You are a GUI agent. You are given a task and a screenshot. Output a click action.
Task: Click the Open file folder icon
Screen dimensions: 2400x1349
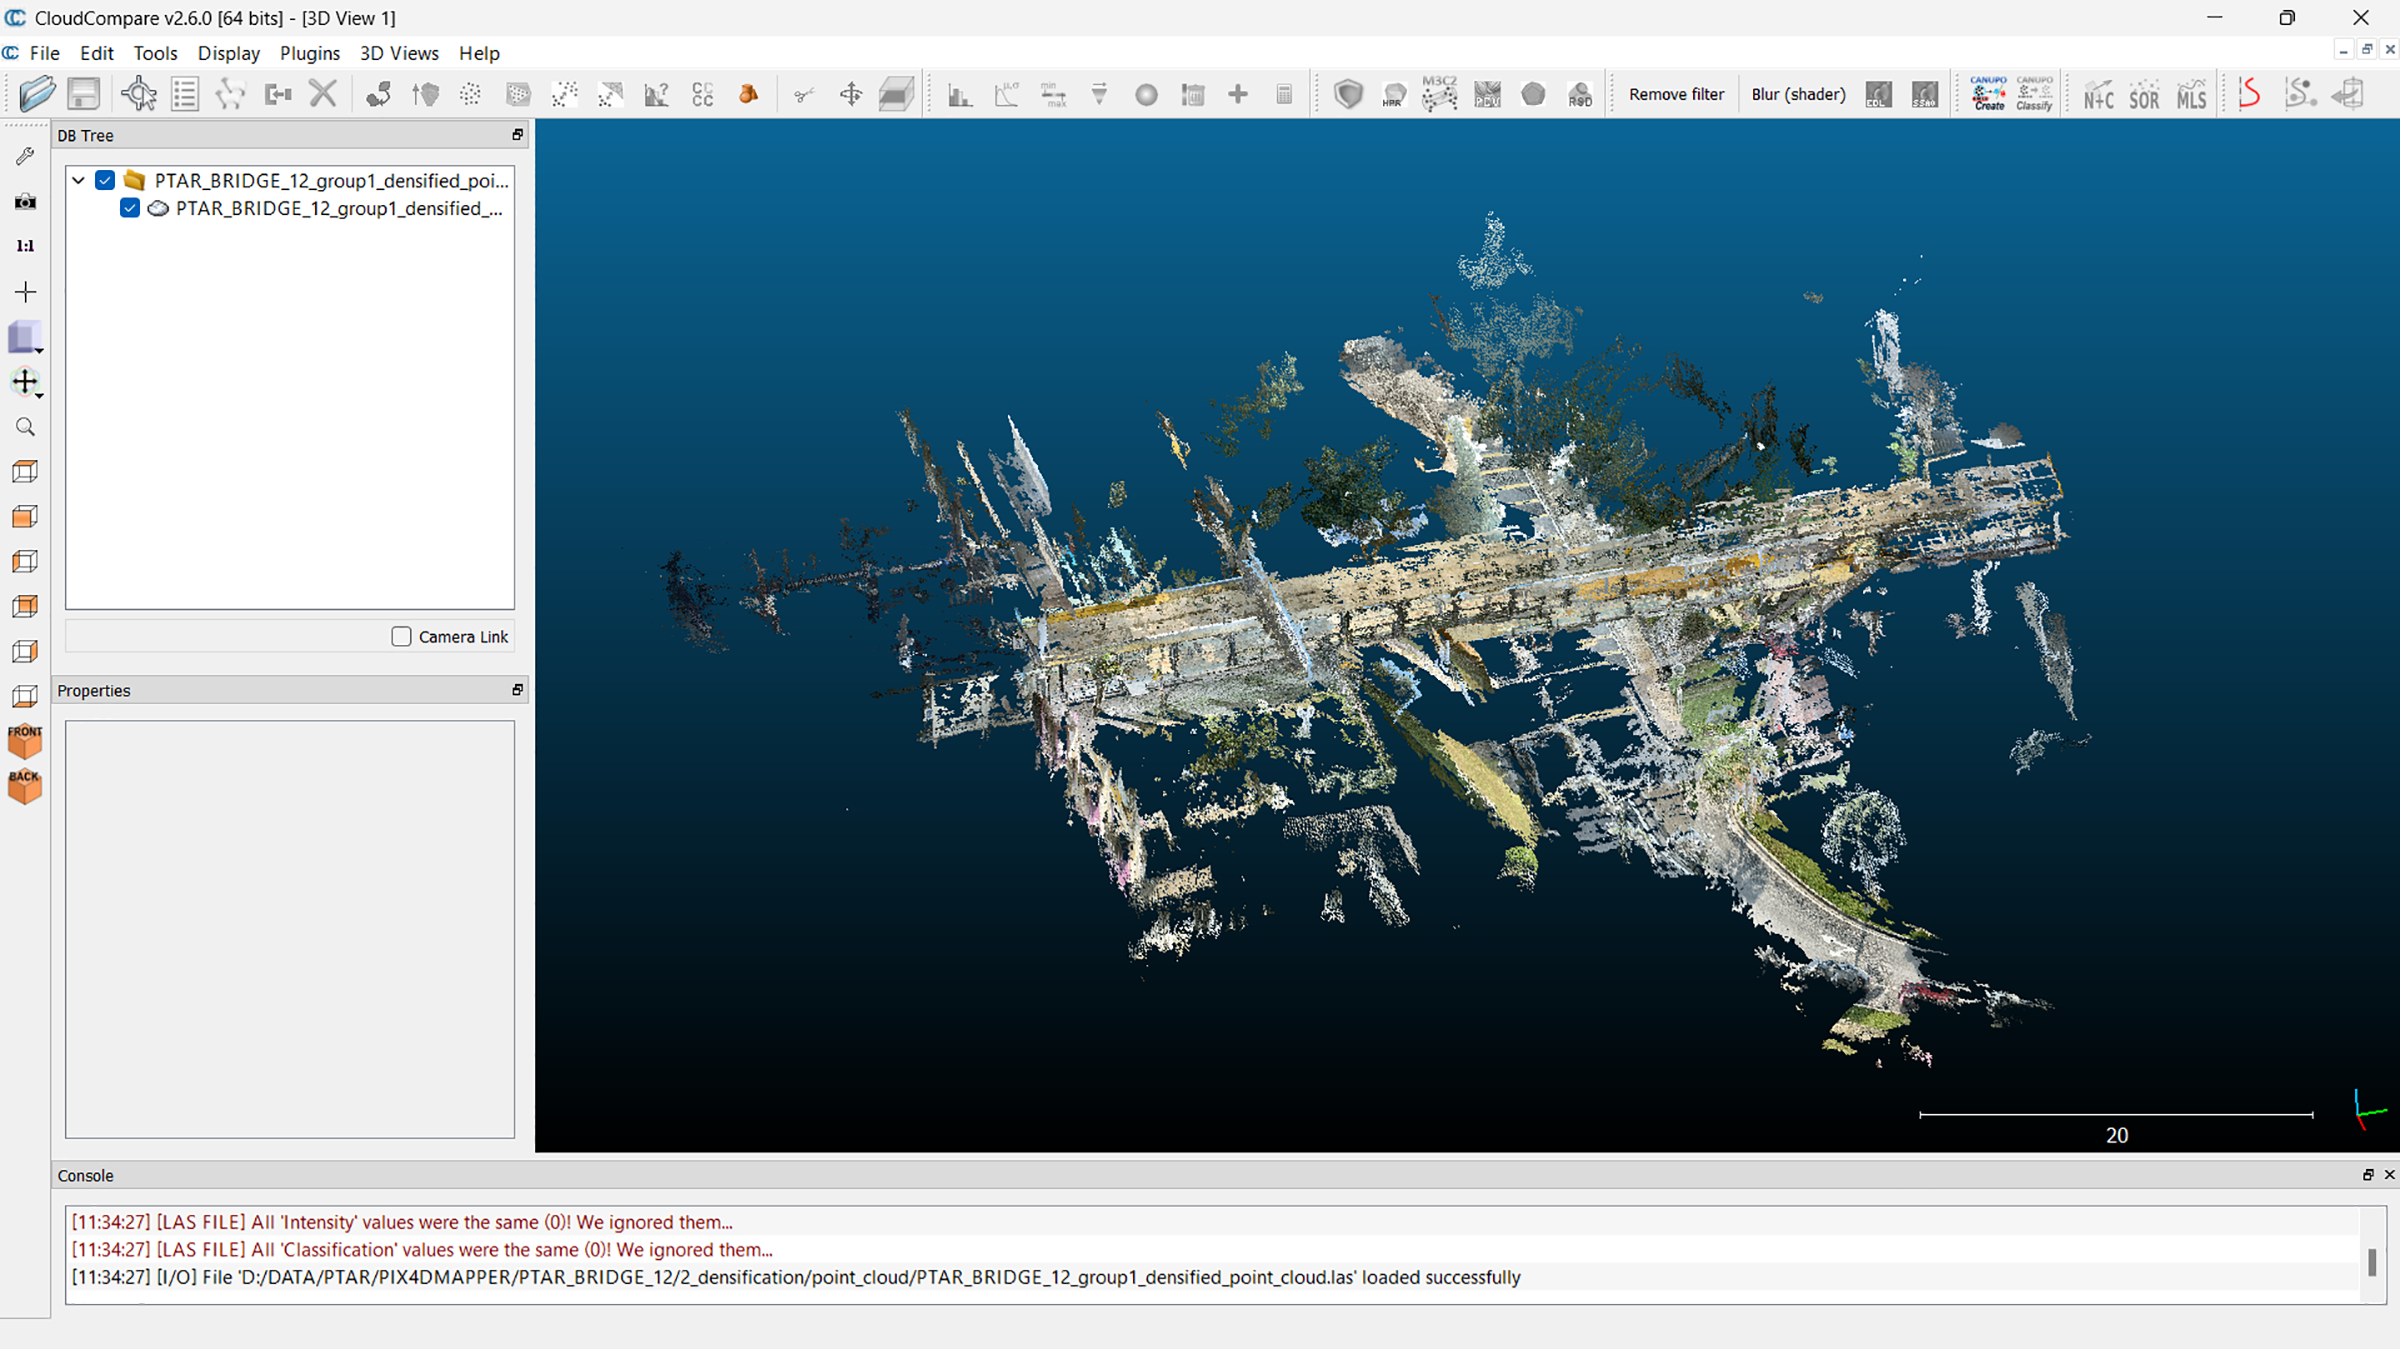click(x=37, y=94)
